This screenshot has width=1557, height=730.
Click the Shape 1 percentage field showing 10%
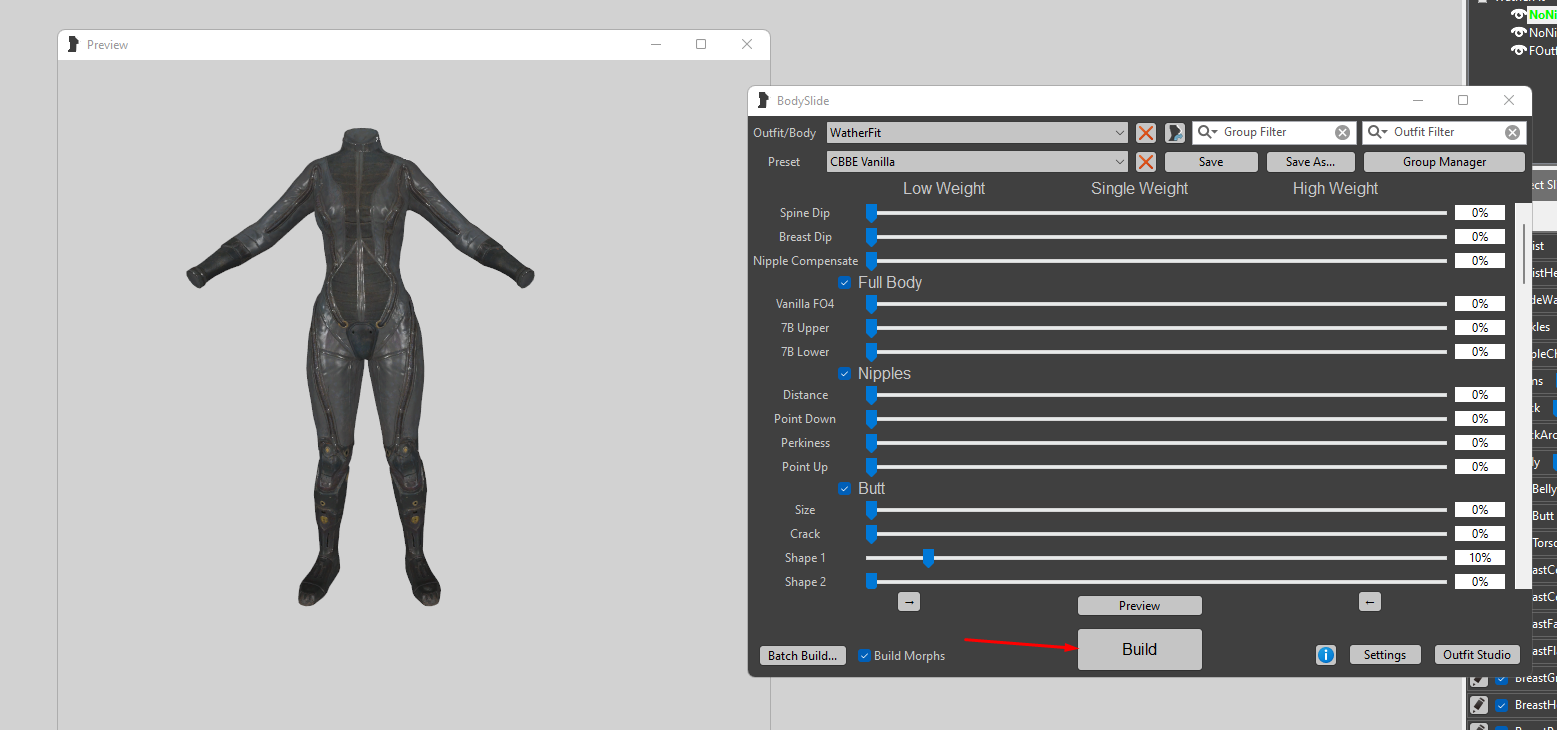click(1480, 558)
